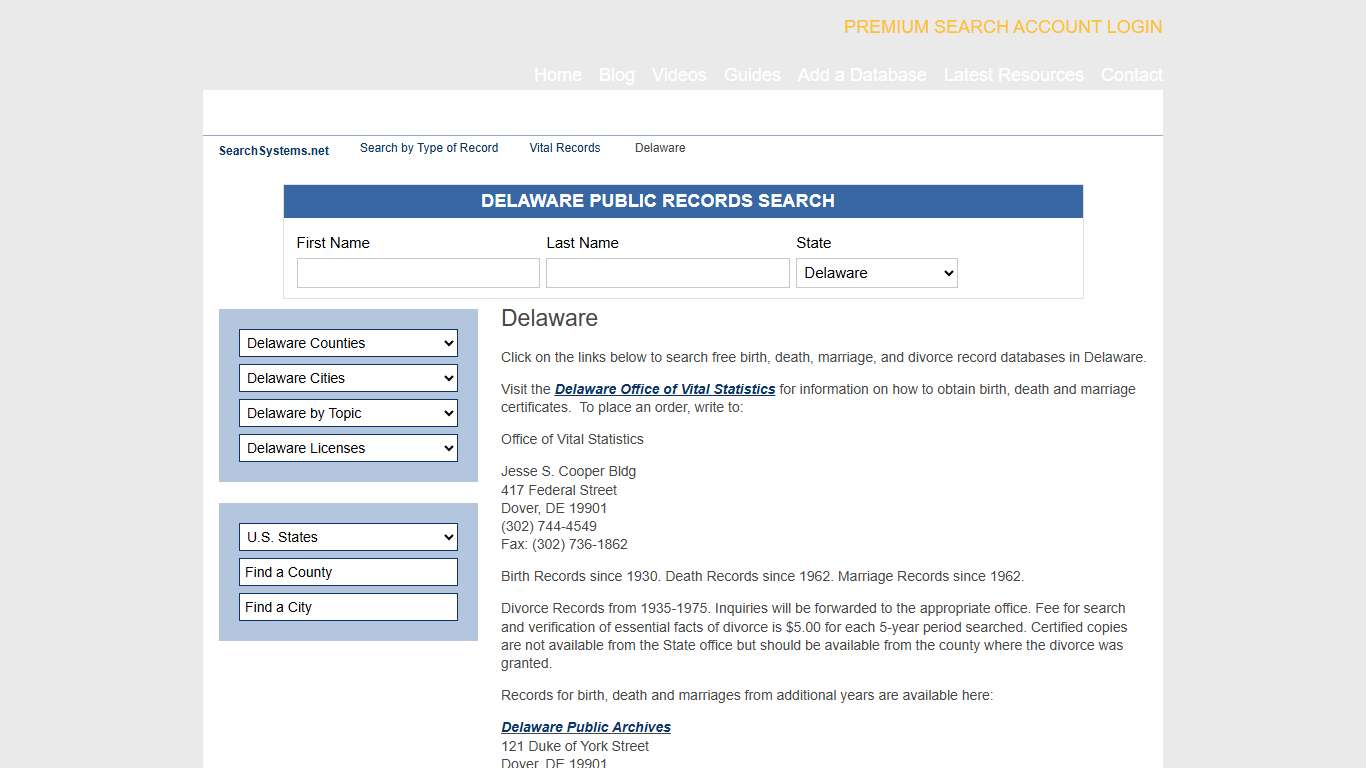
Task: Open the Blog section
Action: pos(616,75)
